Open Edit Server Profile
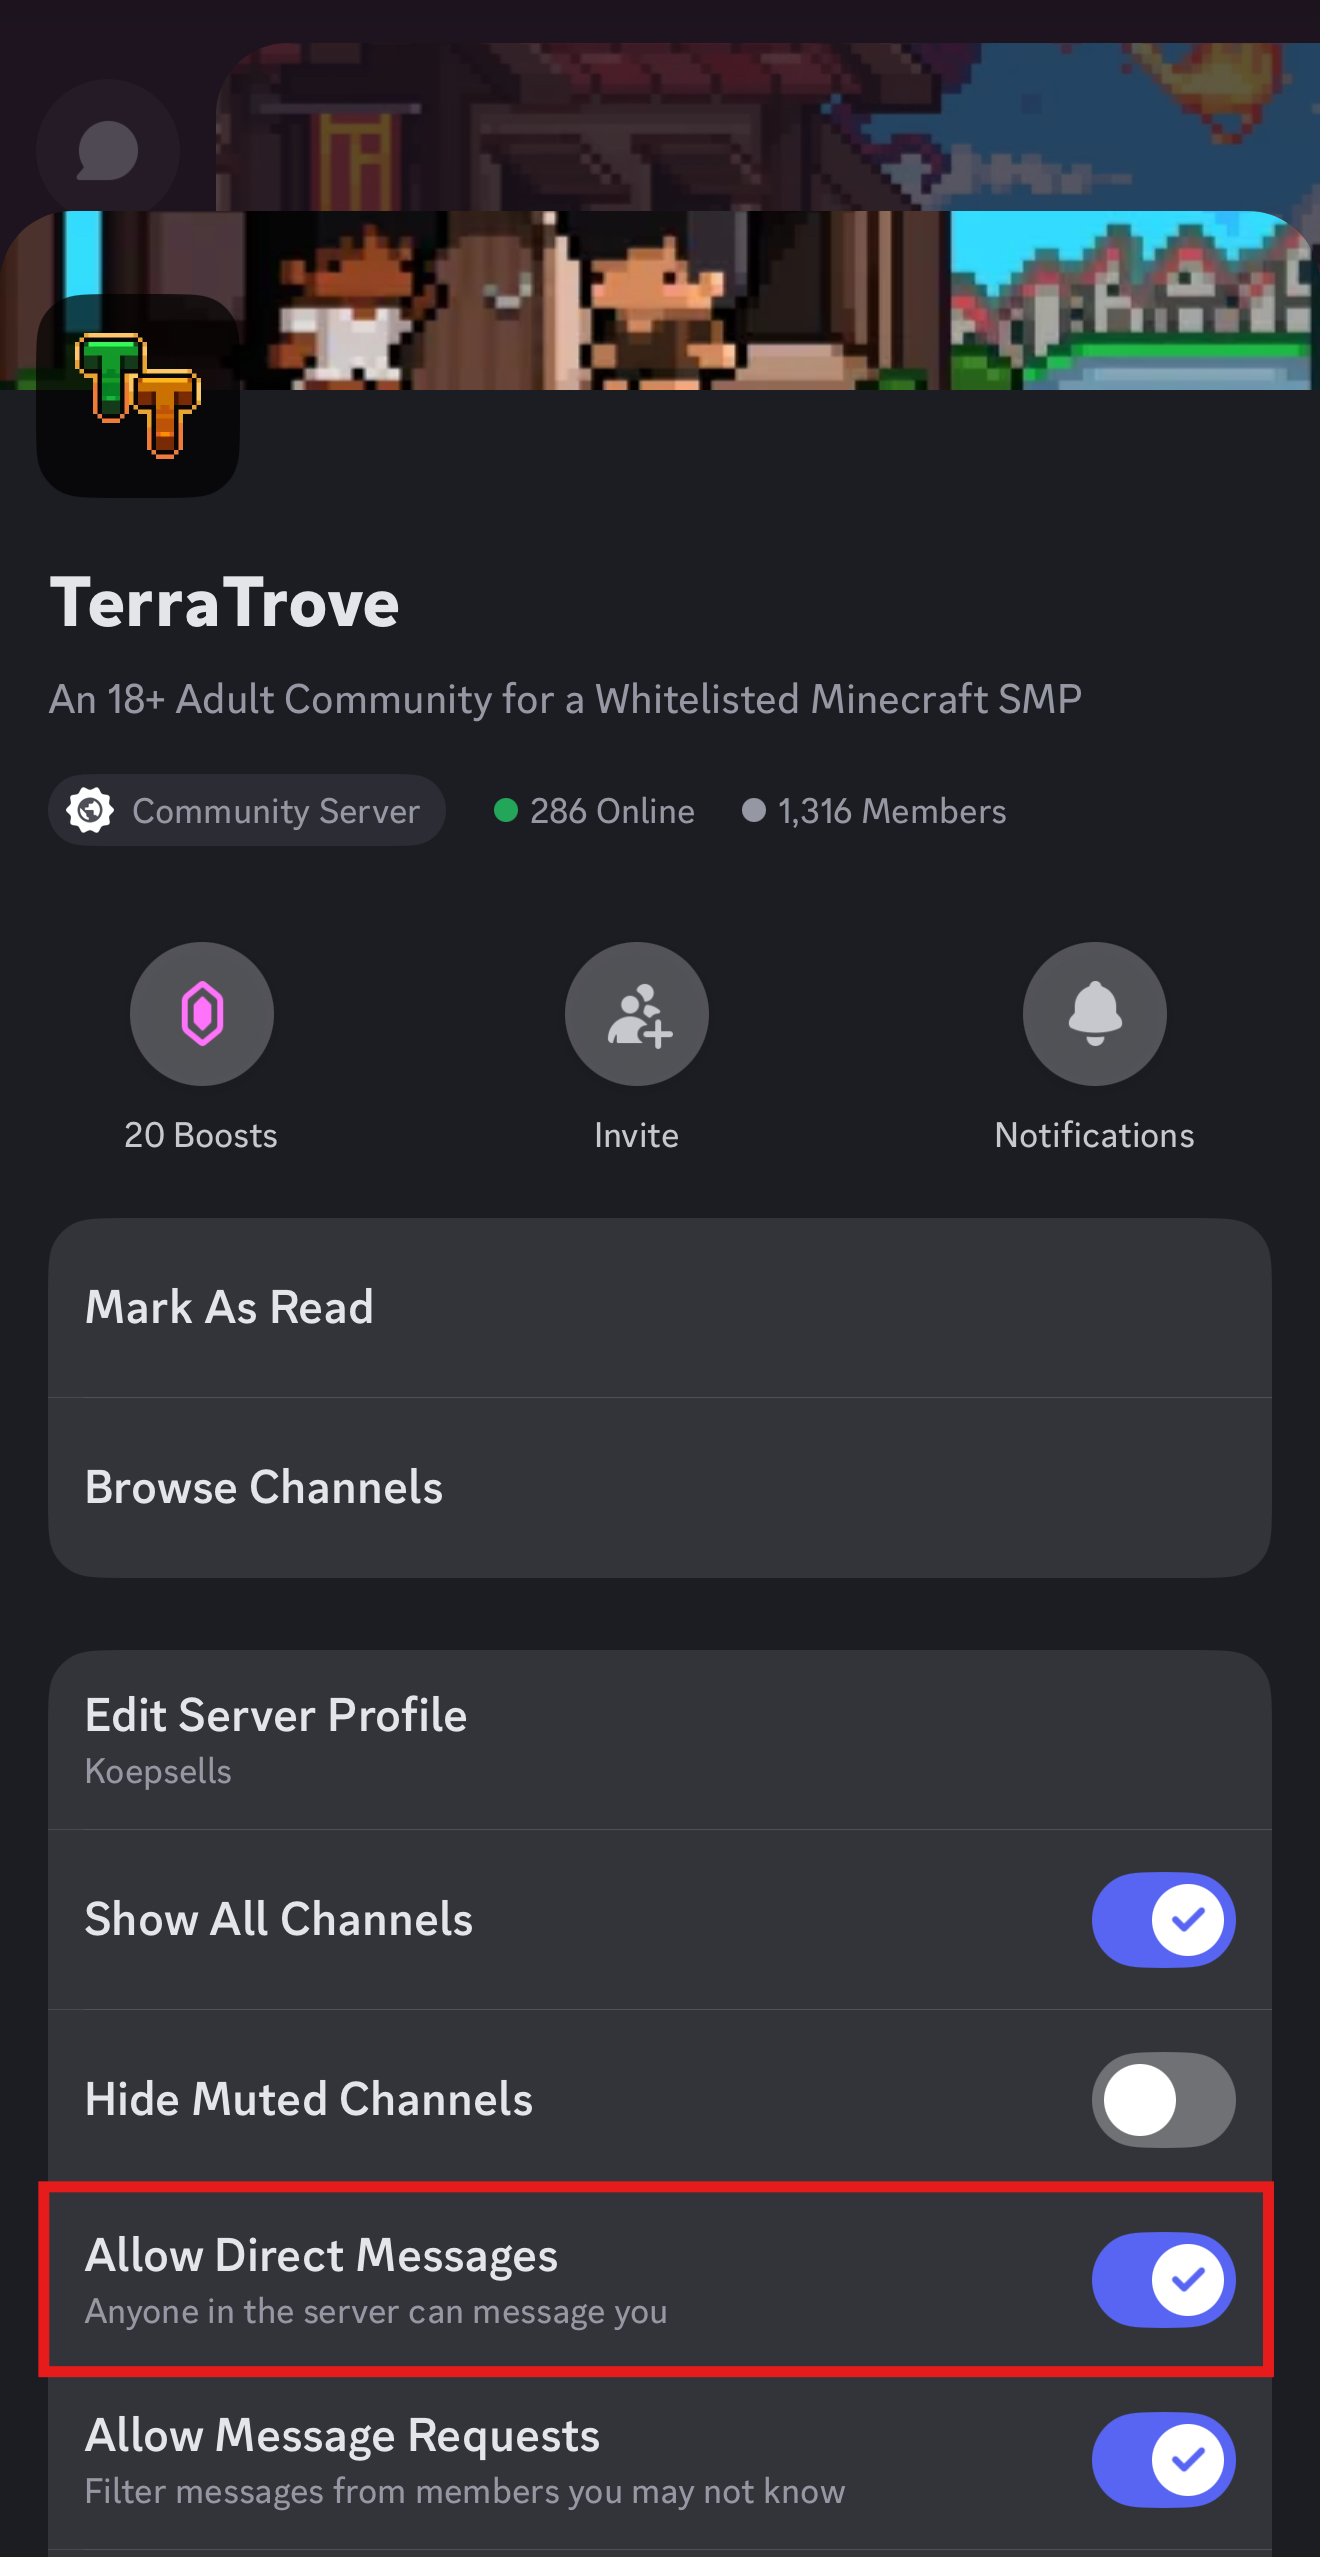The width and height of the screenshot is (1320, 2557). point(660,1739)
